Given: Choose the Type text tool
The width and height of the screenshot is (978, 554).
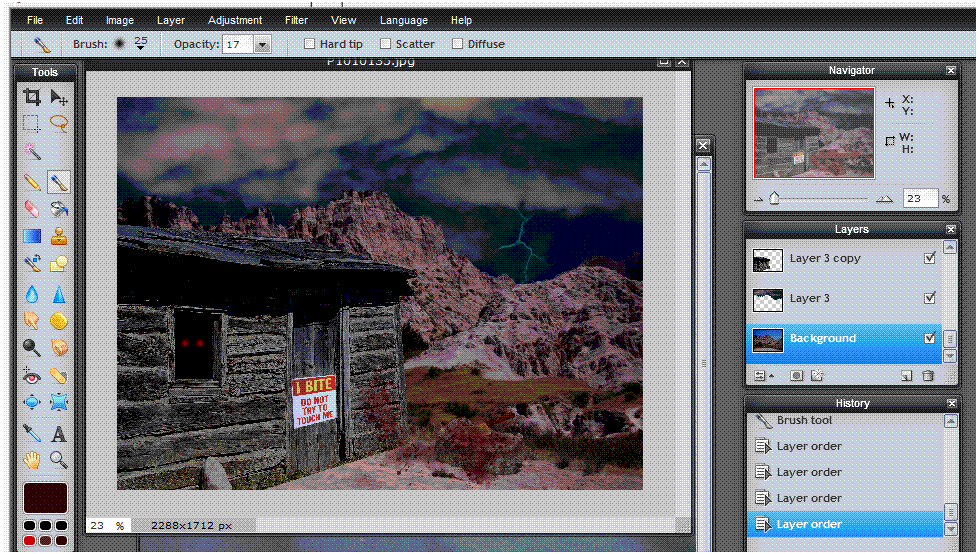Looking at the screenshot, I should pyautogui.click(x=59, y=433).
